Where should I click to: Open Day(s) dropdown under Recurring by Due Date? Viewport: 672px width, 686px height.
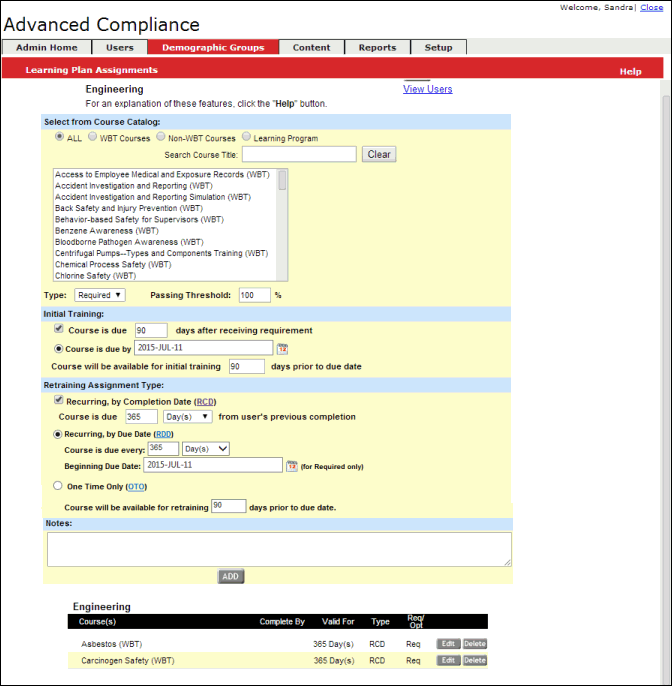(206, 449)
